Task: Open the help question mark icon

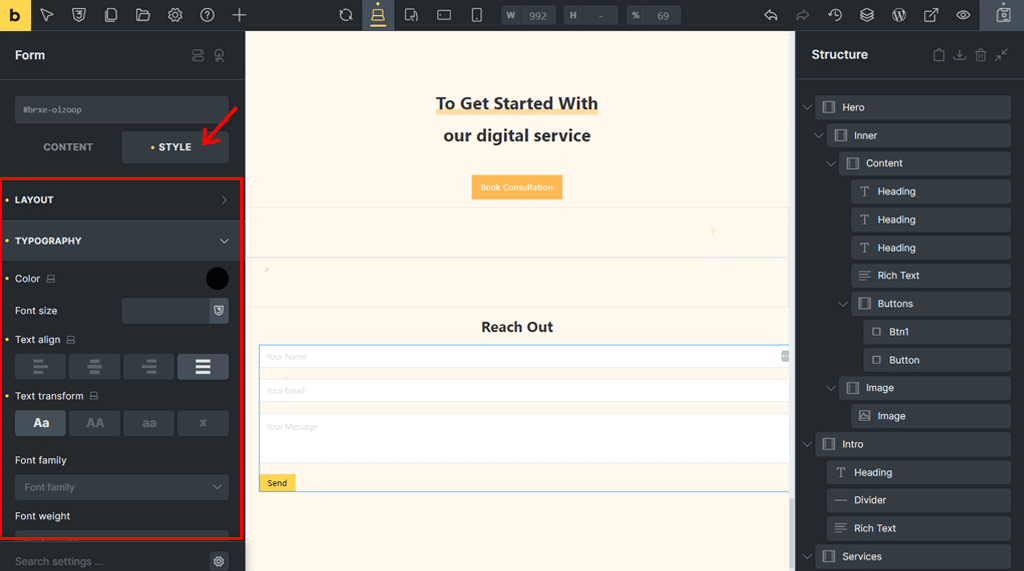Action: coord(207,15)
